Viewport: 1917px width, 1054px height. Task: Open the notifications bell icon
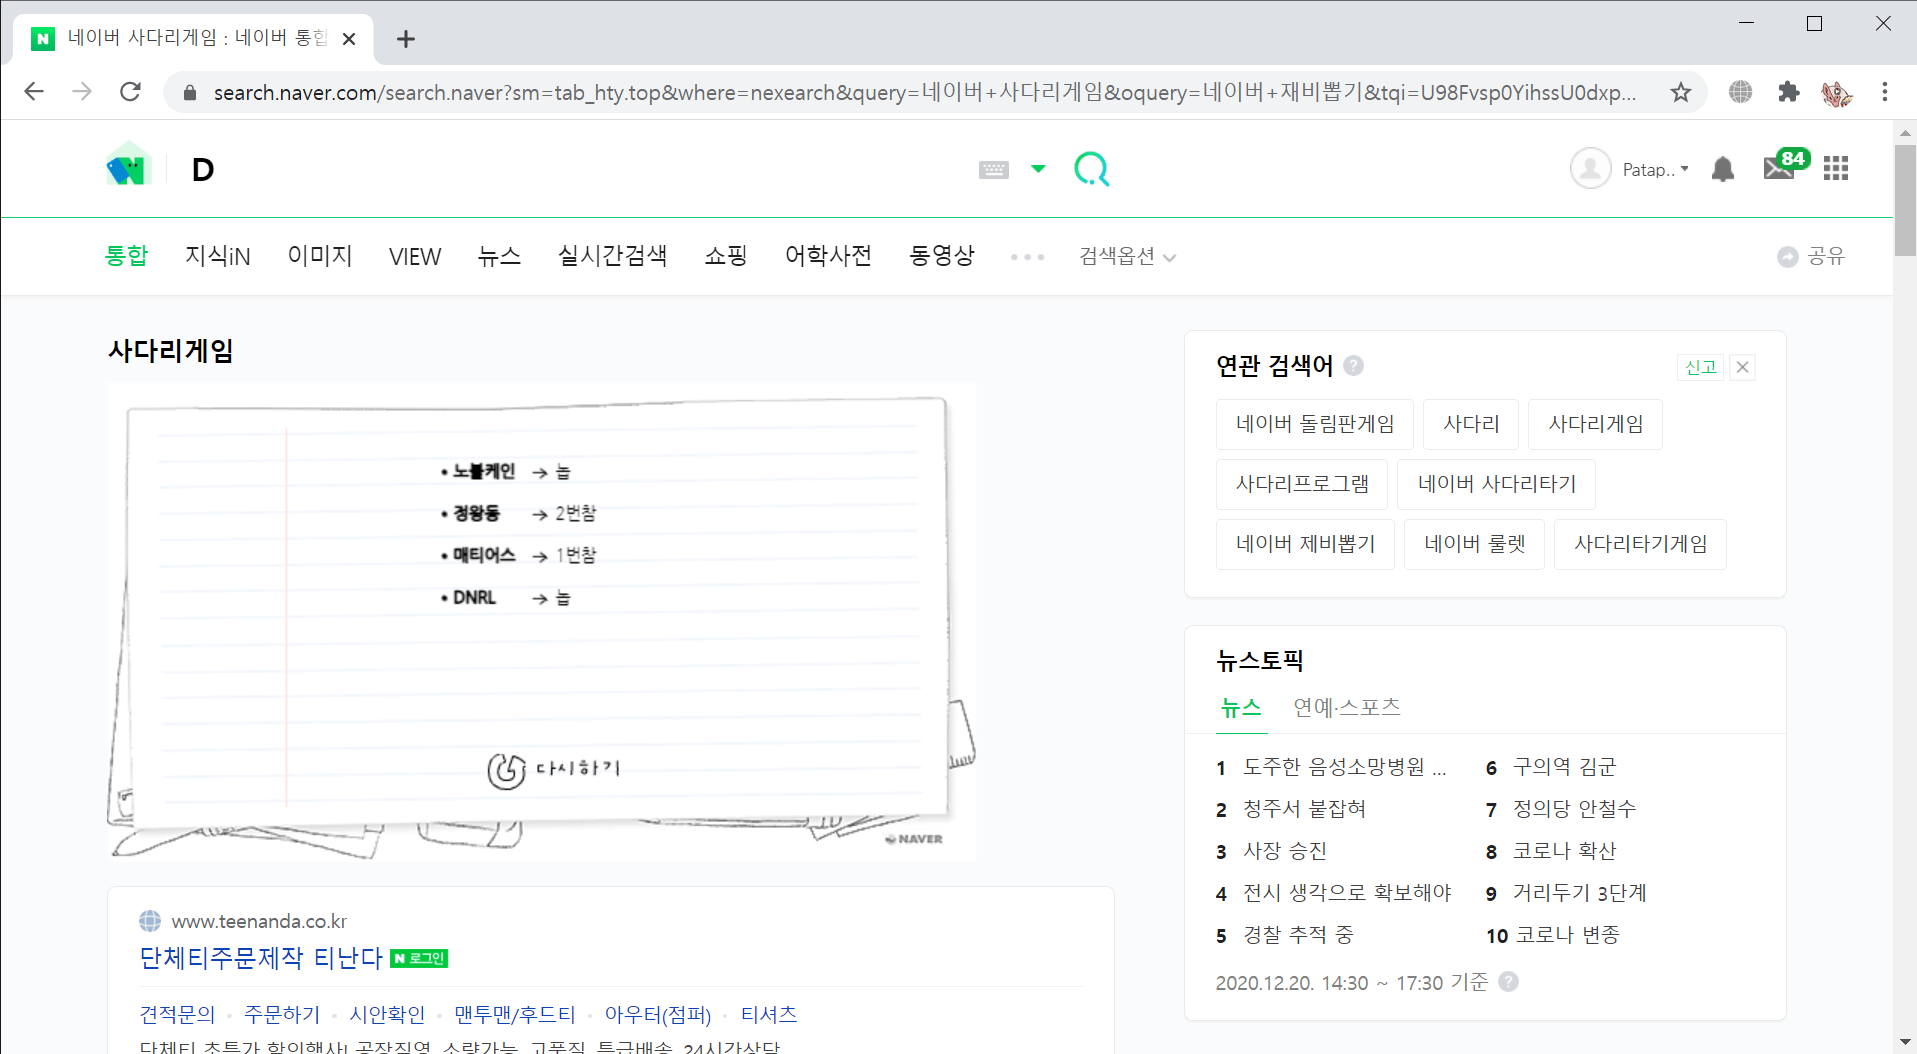point(1722,169)
